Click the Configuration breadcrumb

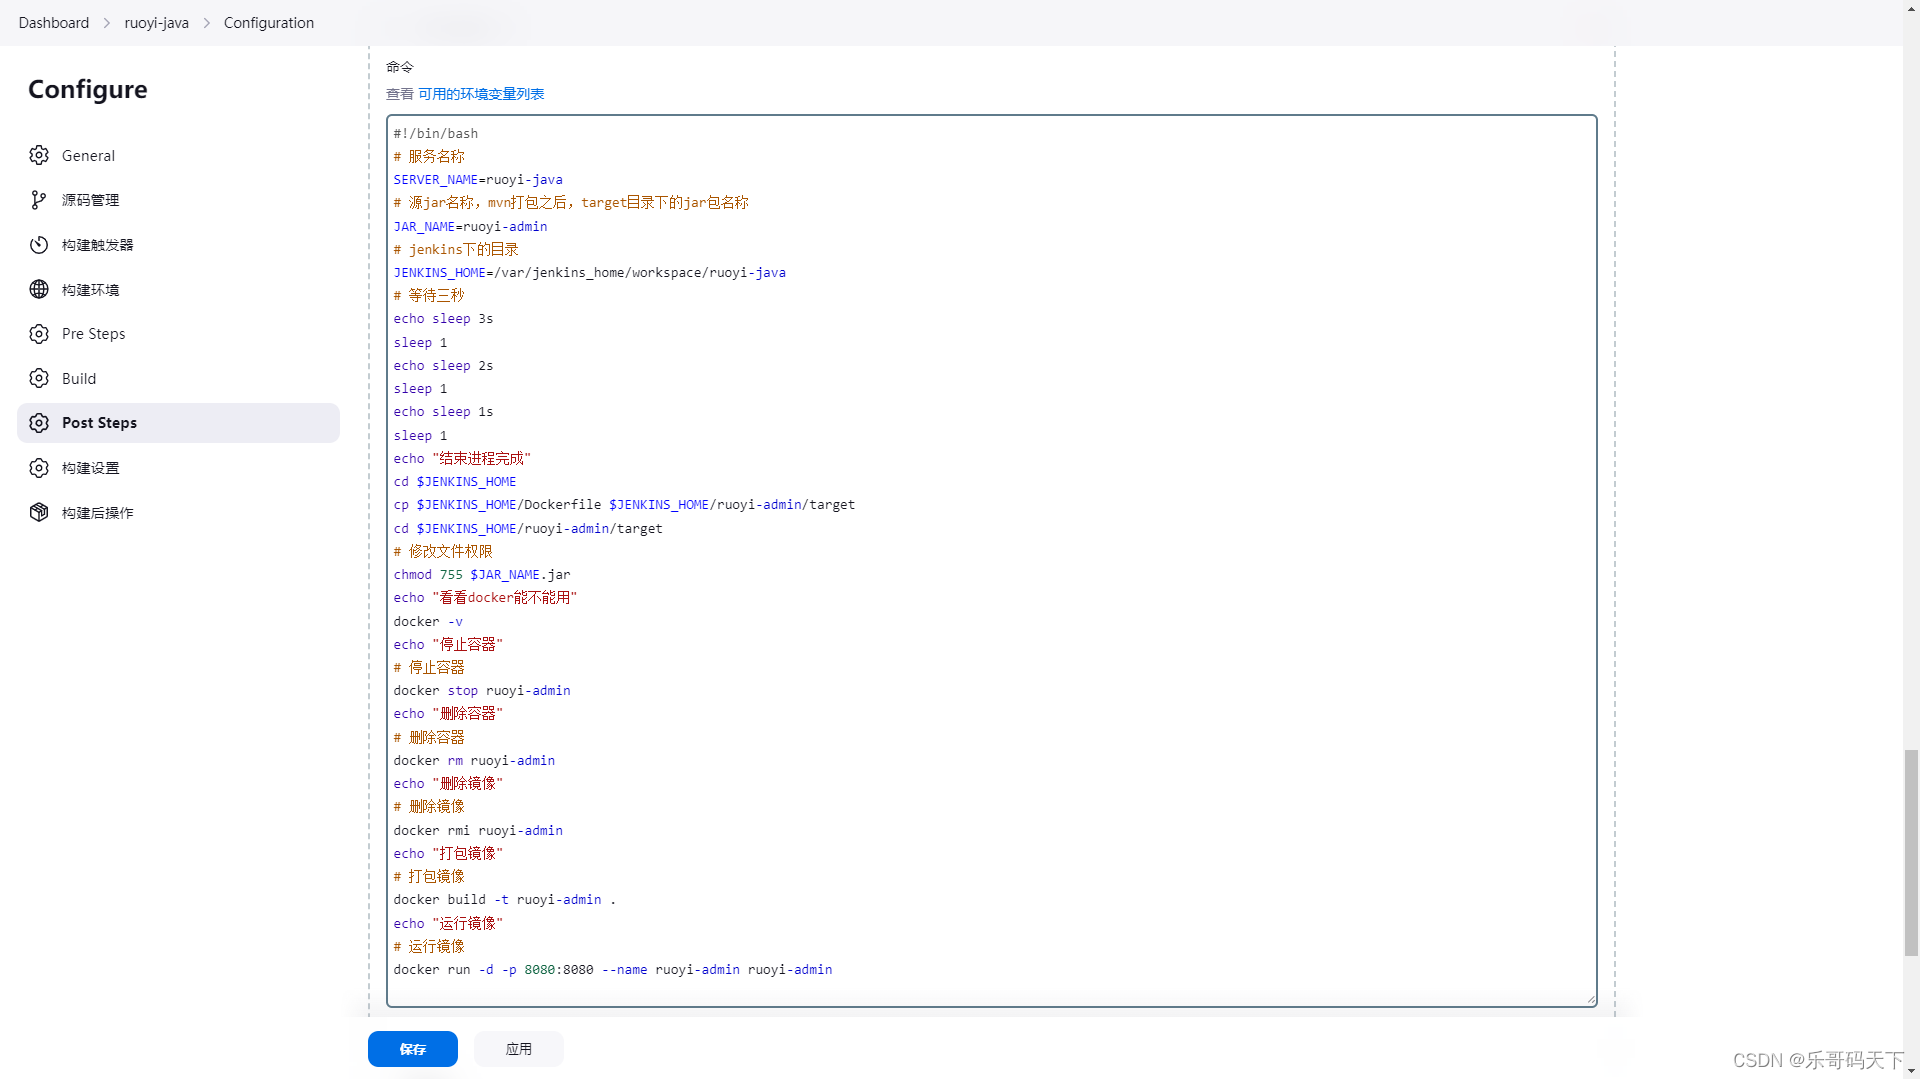269,23
